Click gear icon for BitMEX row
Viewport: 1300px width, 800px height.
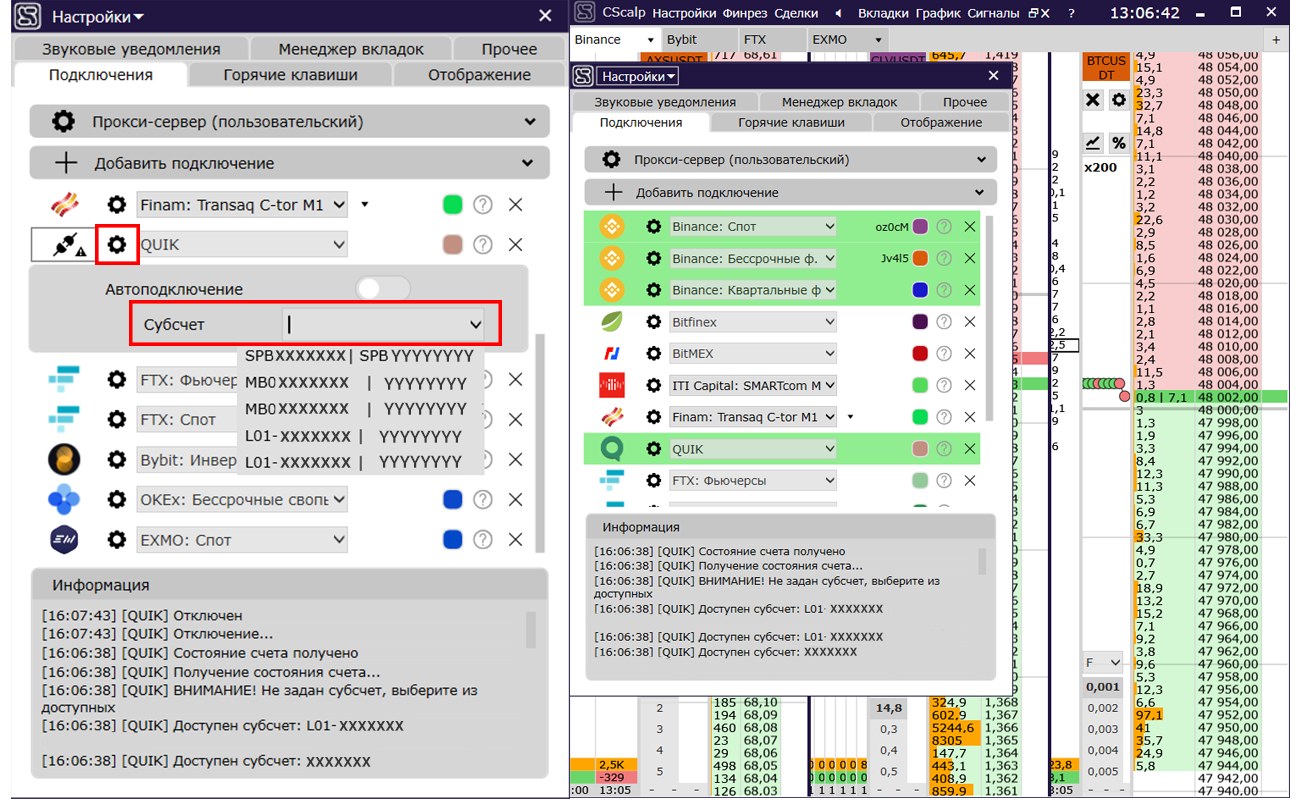tap(653, 354)
